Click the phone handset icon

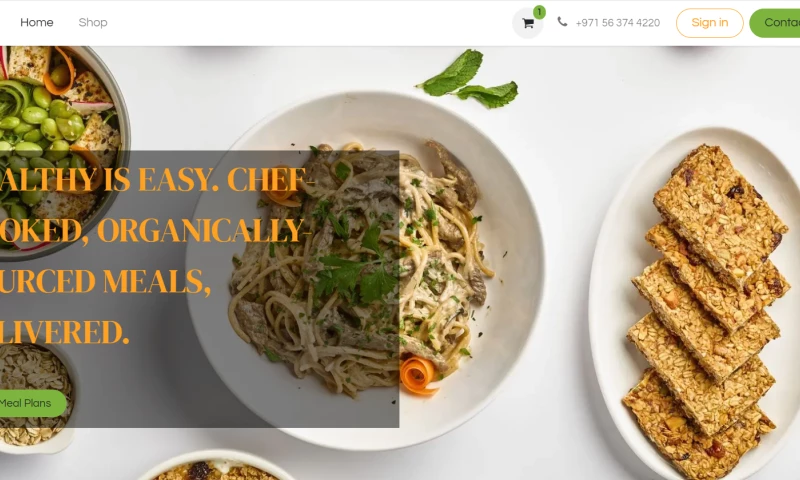562,21
